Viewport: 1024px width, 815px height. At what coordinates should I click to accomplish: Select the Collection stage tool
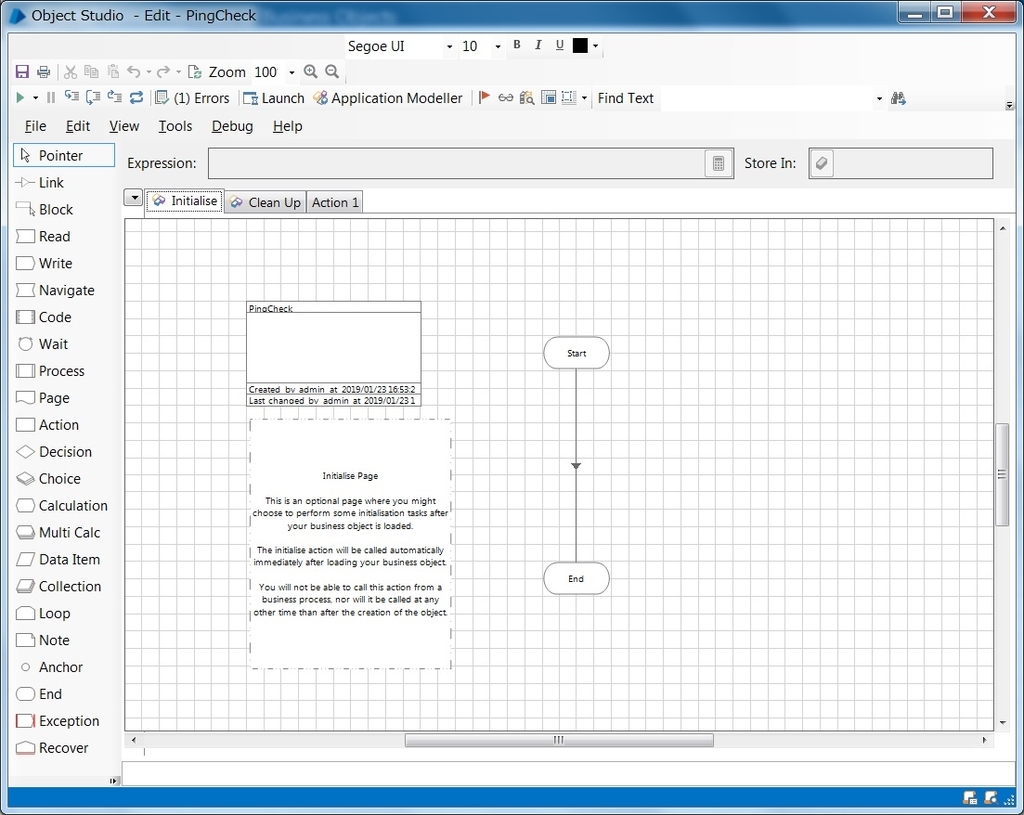click(x=59, y=586)
